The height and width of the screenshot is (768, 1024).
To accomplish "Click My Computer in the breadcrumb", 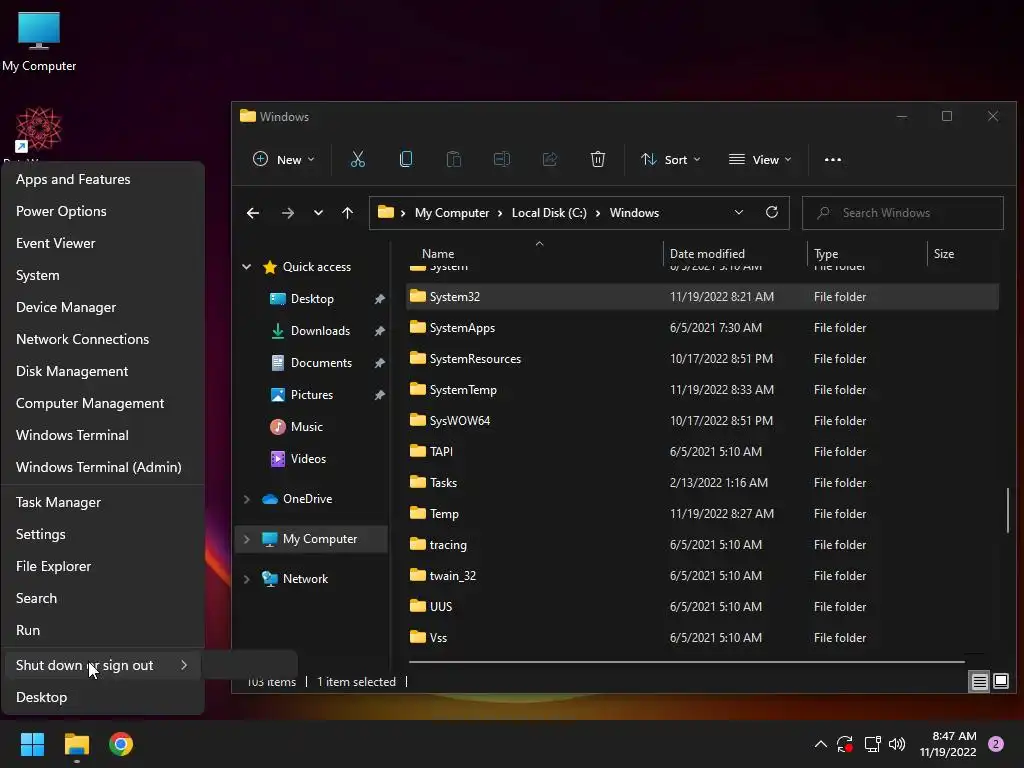I will [452, 213].
